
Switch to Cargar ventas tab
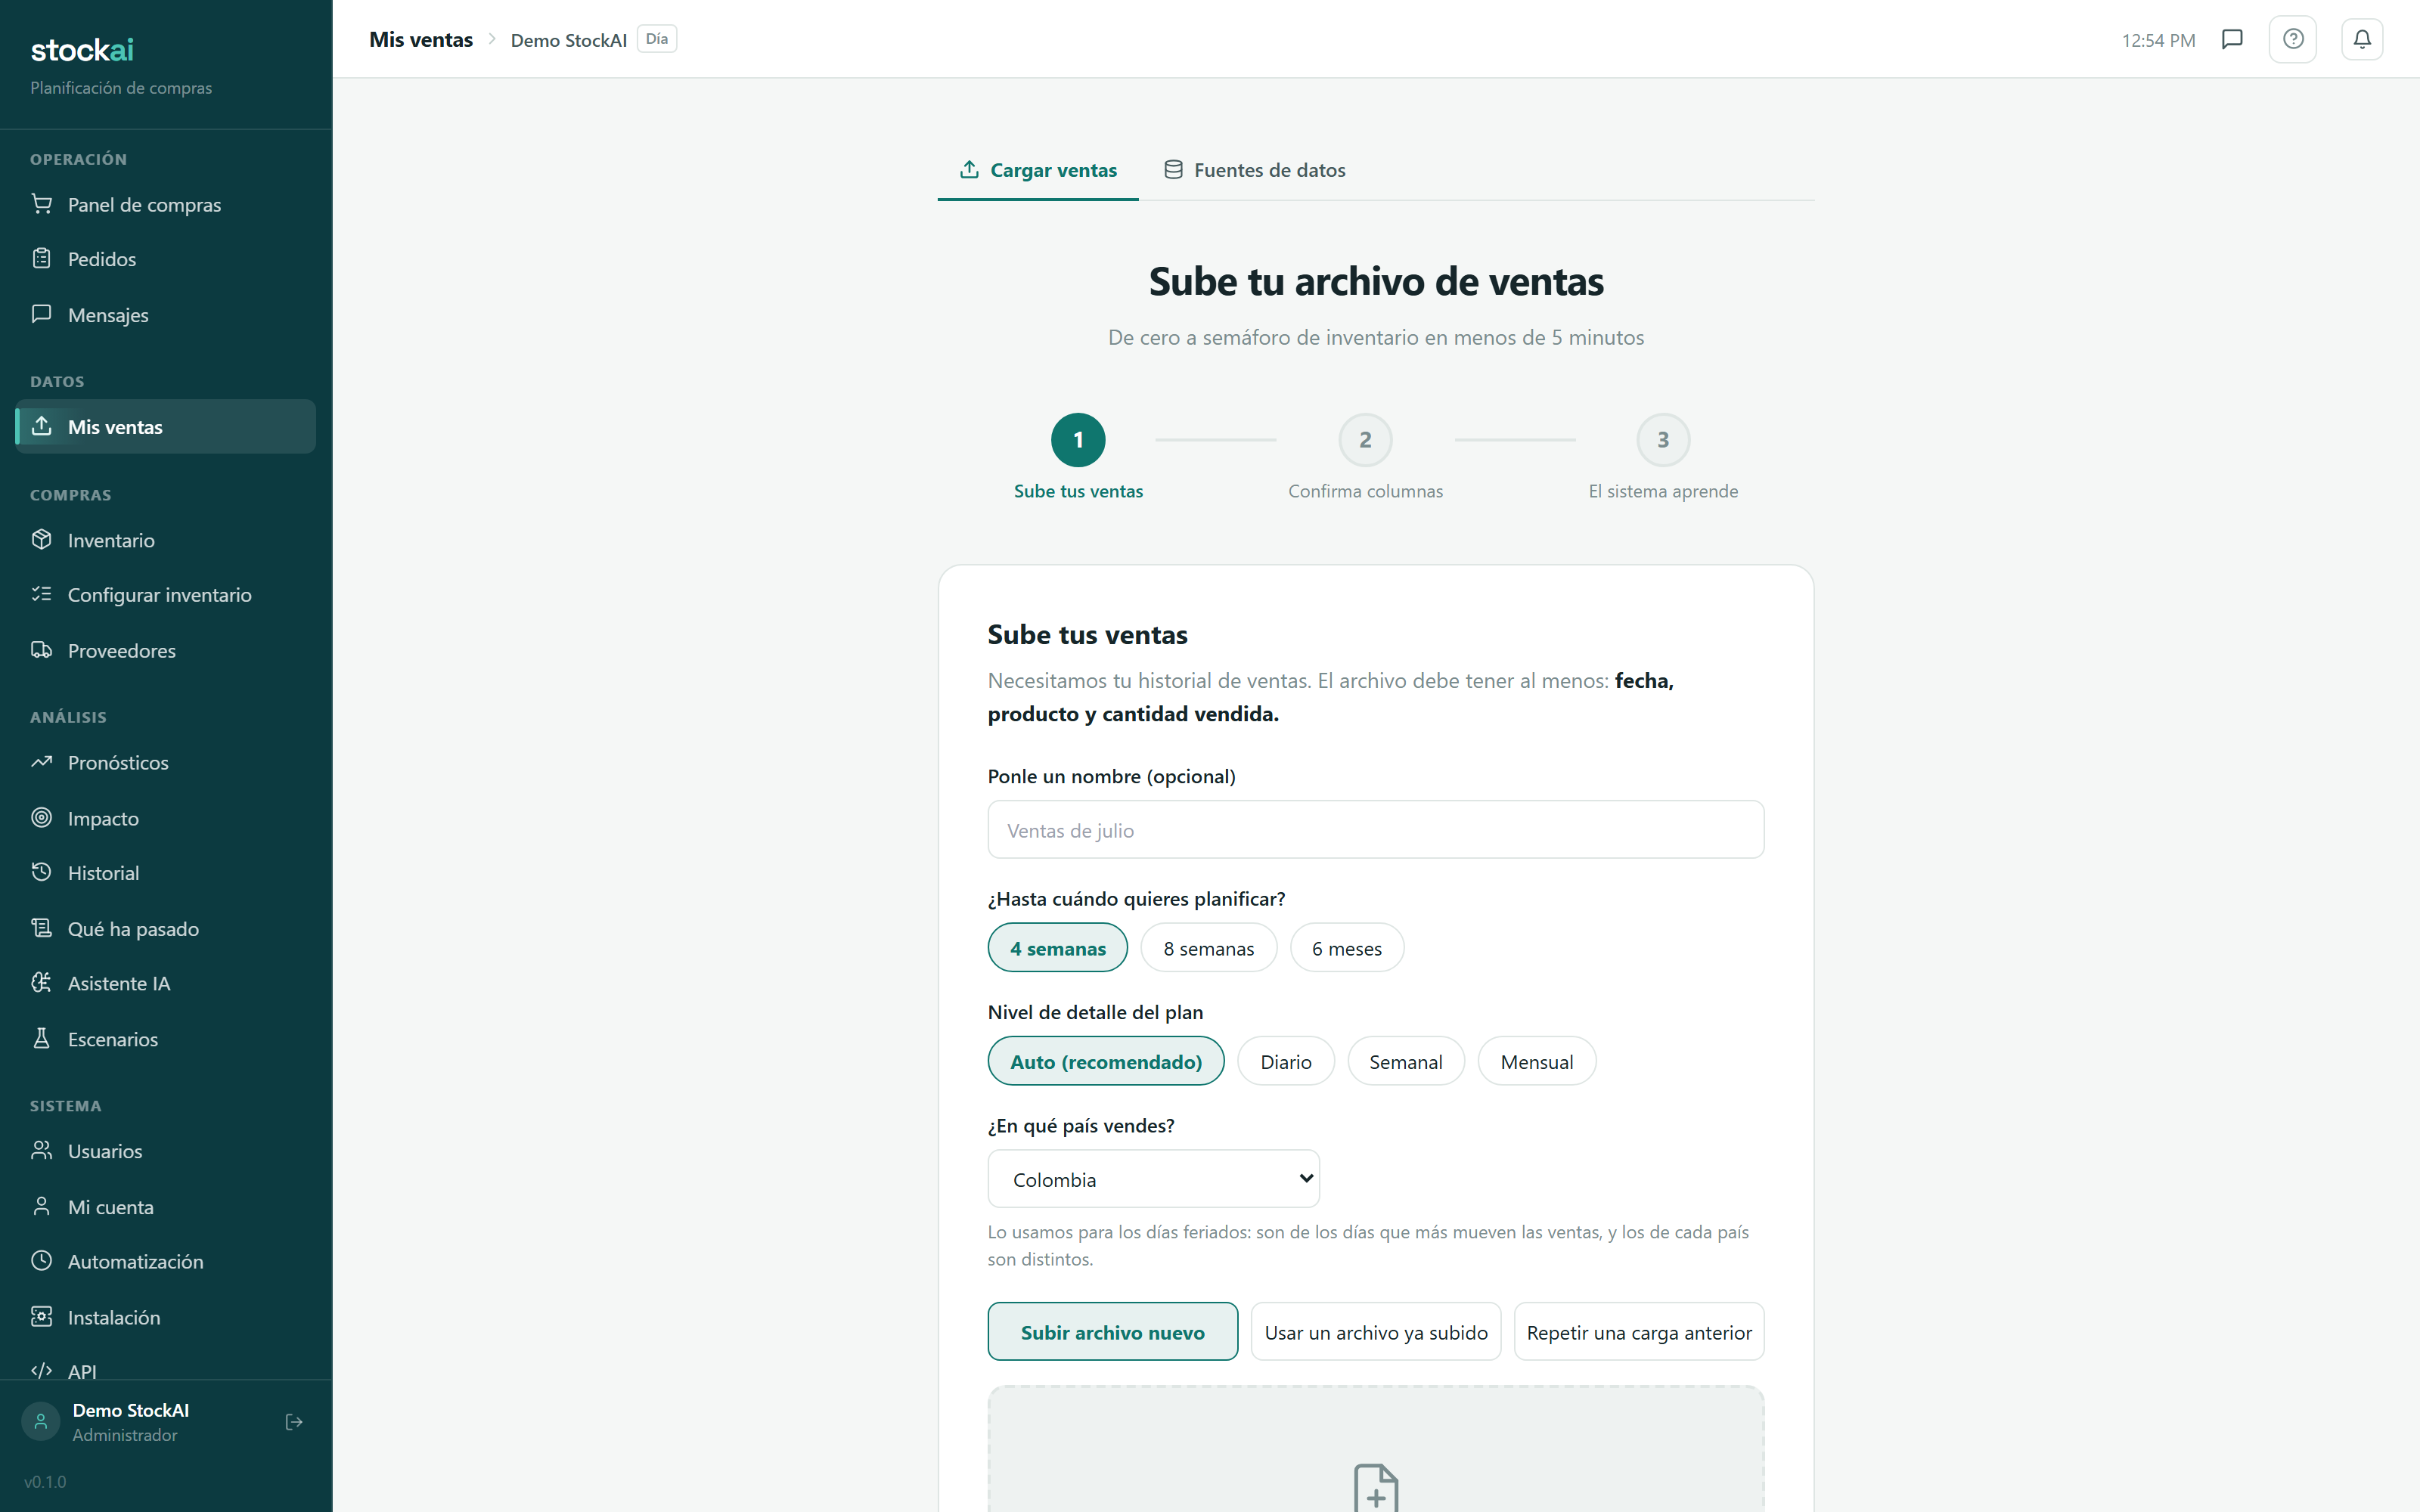[x=1038, y=170]
